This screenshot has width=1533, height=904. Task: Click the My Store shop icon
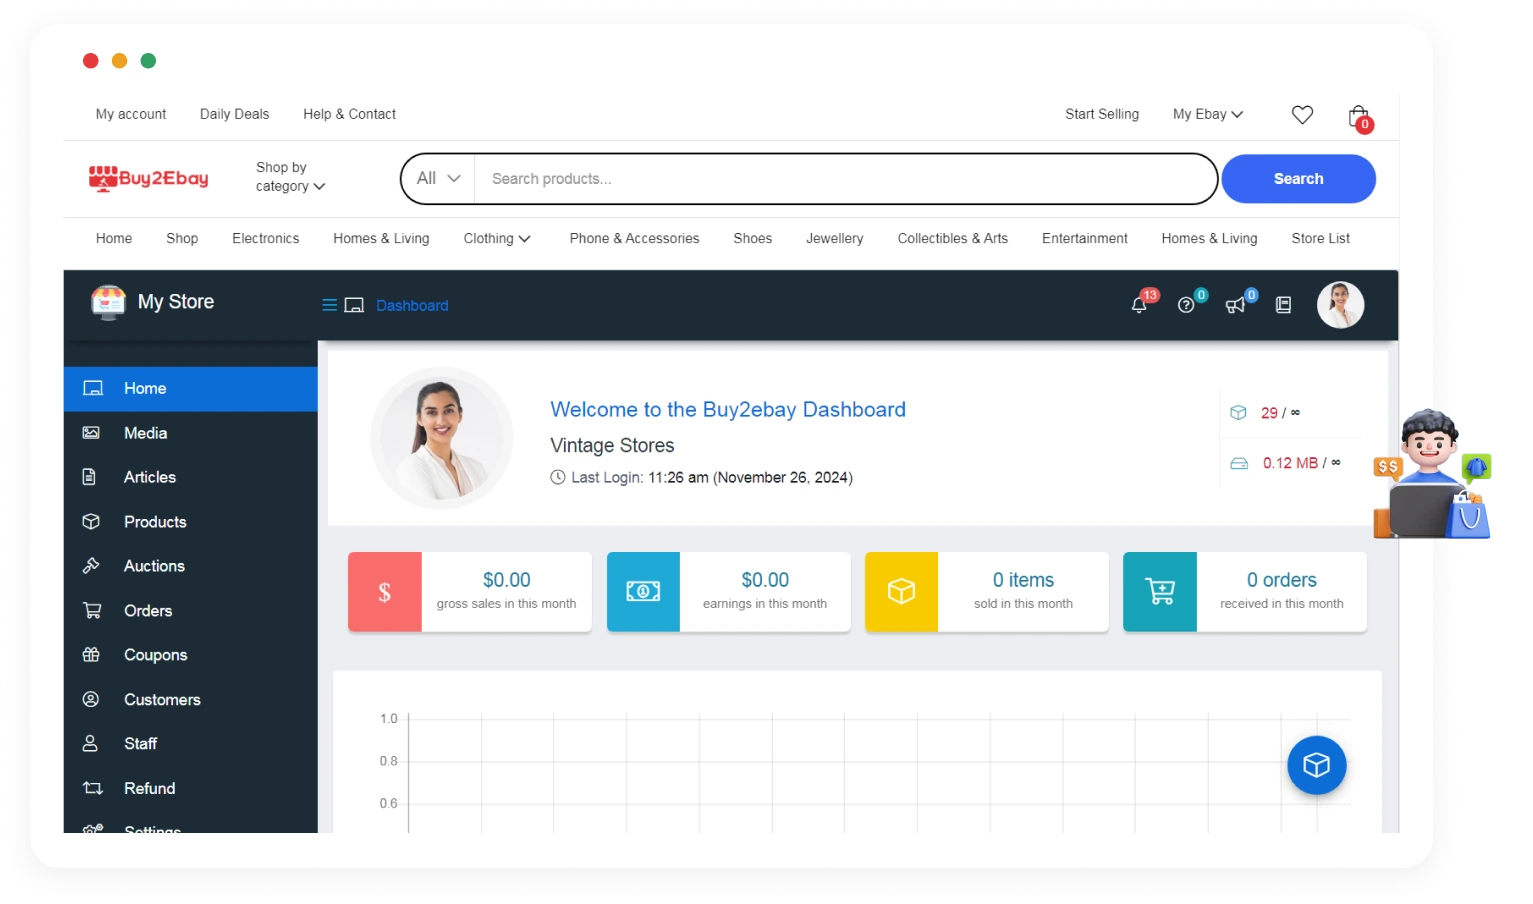[108, 302]
